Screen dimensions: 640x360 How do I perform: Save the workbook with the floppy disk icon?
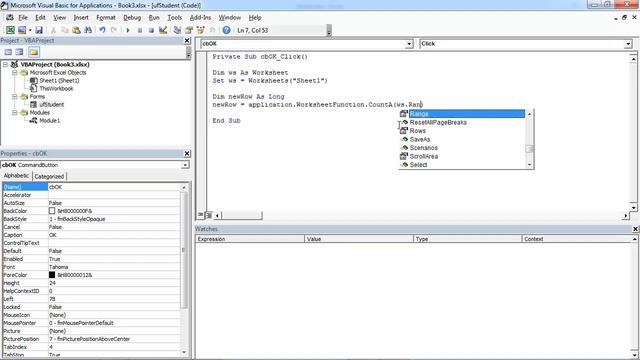click(x=39, y=30)
